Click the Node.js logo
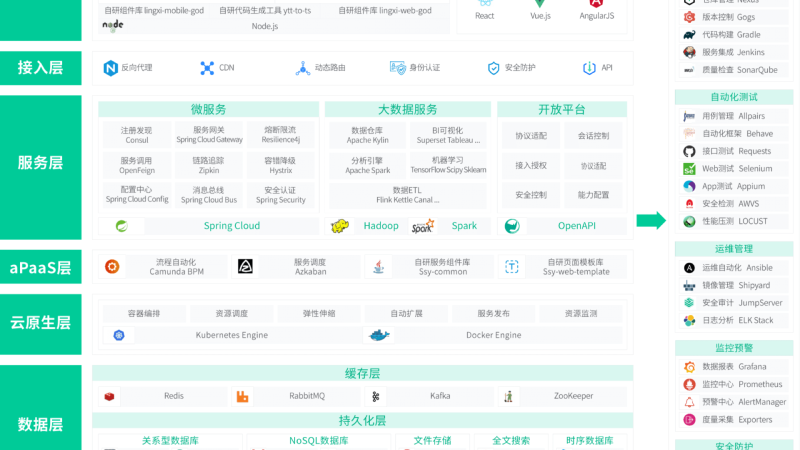Image resolution: width=800 pixels, height=450 pixels. [x=113, y=24]
